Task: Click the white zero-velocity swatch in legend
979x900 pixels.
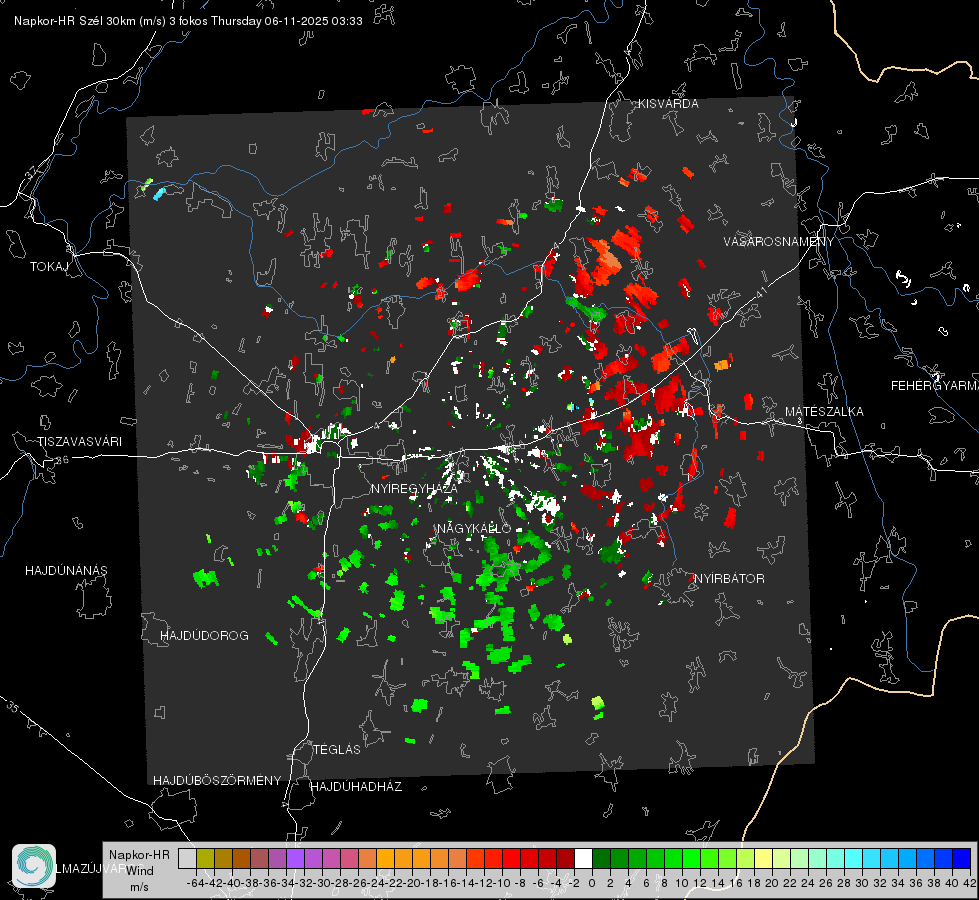Action: (x=583, y=858)
